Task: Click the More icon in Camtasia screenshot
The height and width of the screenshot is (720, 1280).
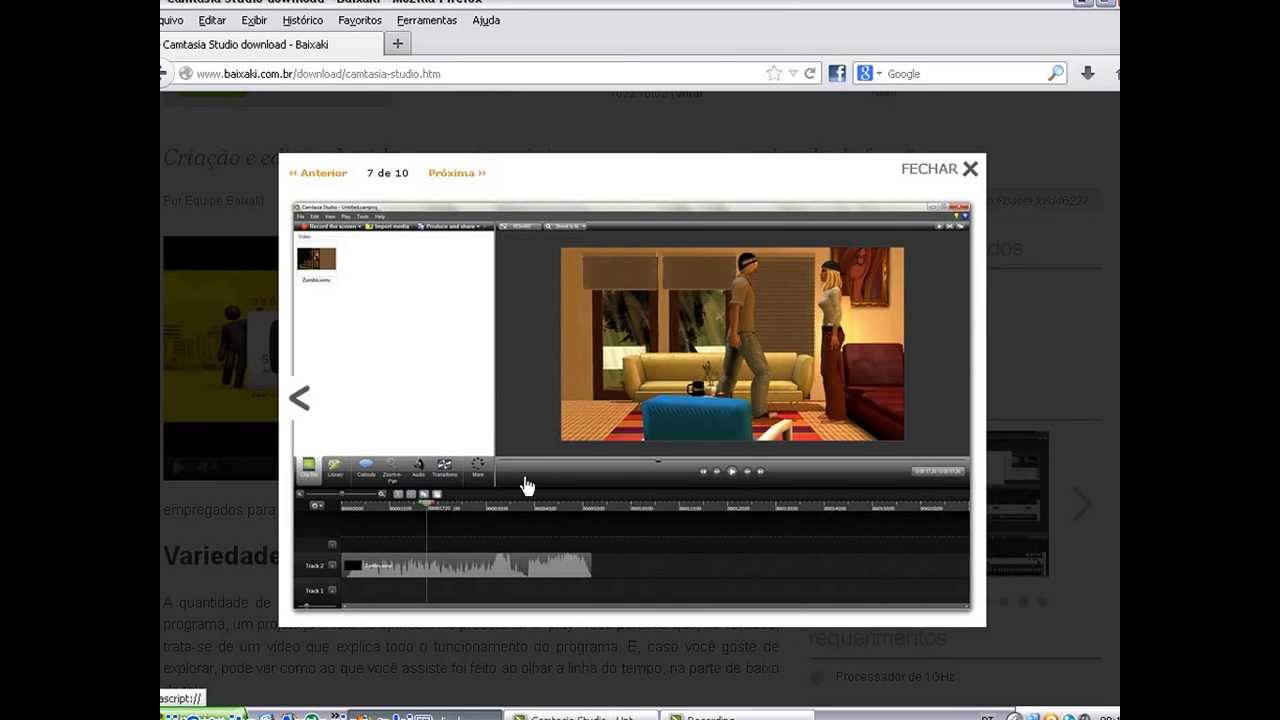Action: [478, 467]
